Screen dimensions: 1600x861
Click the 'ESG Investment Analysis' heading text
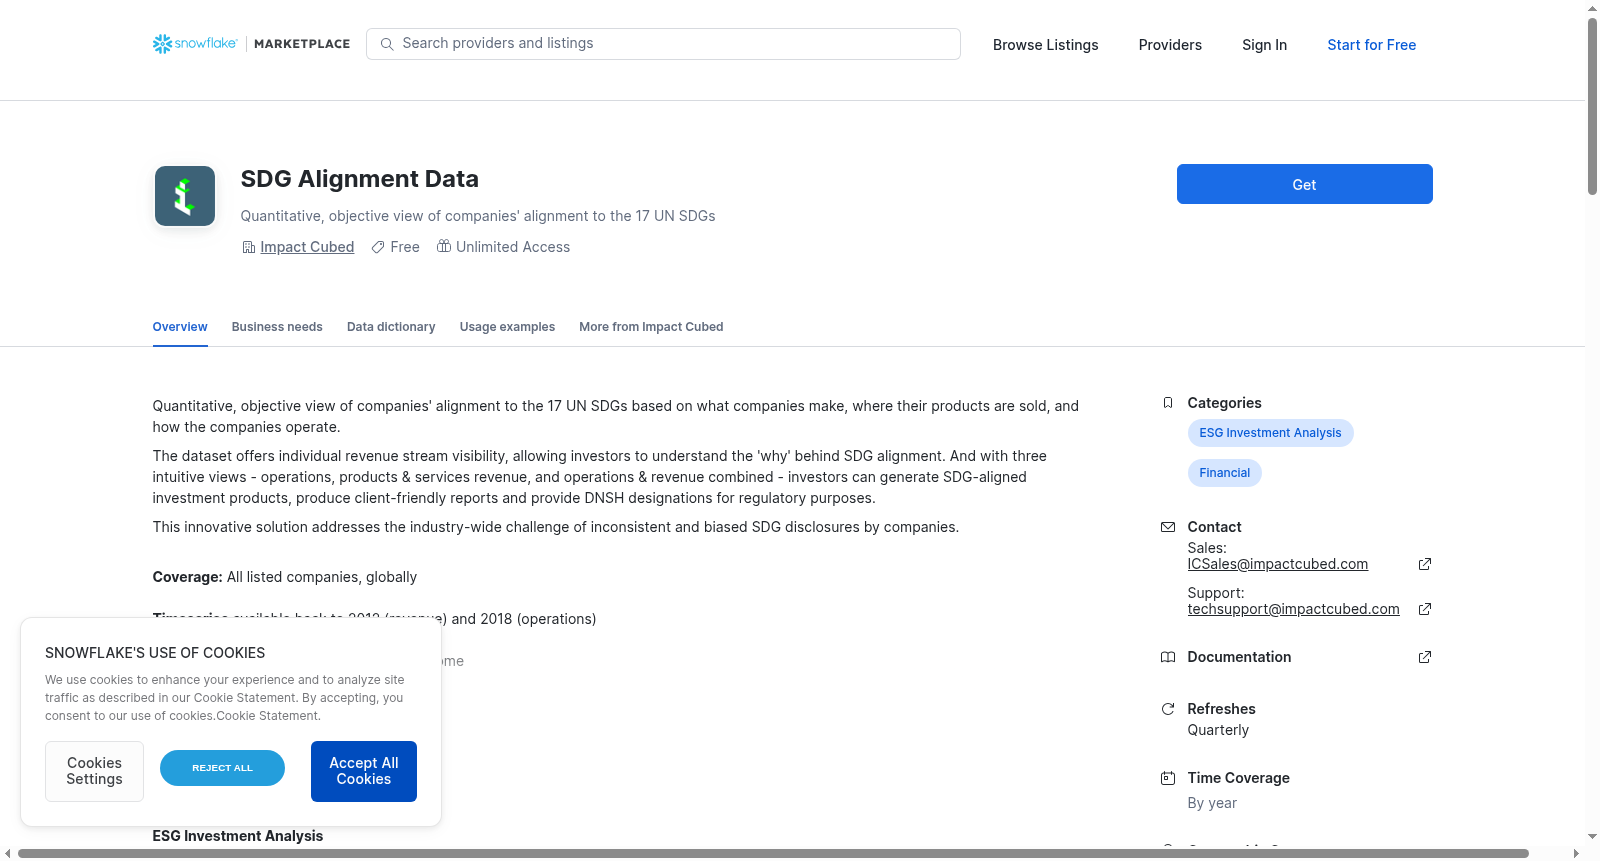pos(238,836)
